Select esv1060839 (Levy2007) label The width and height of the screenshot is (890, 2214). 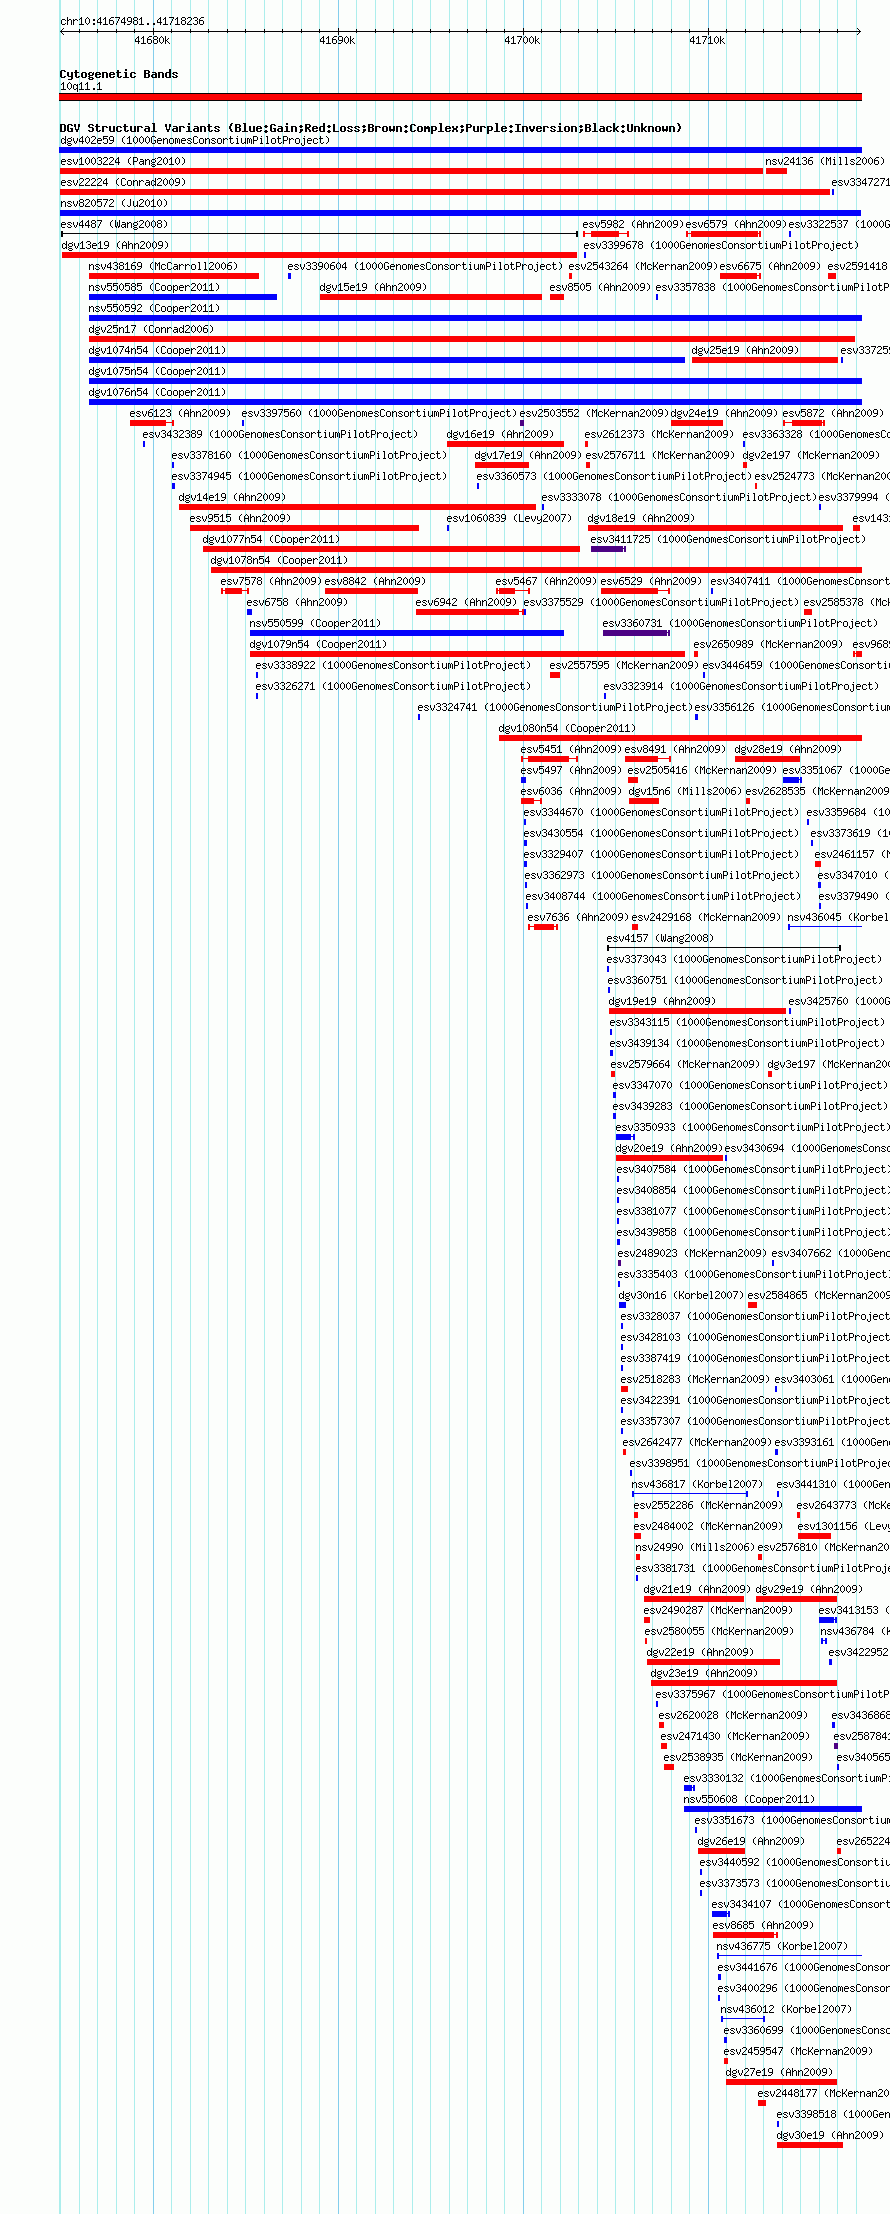click(x=509, y=518)
